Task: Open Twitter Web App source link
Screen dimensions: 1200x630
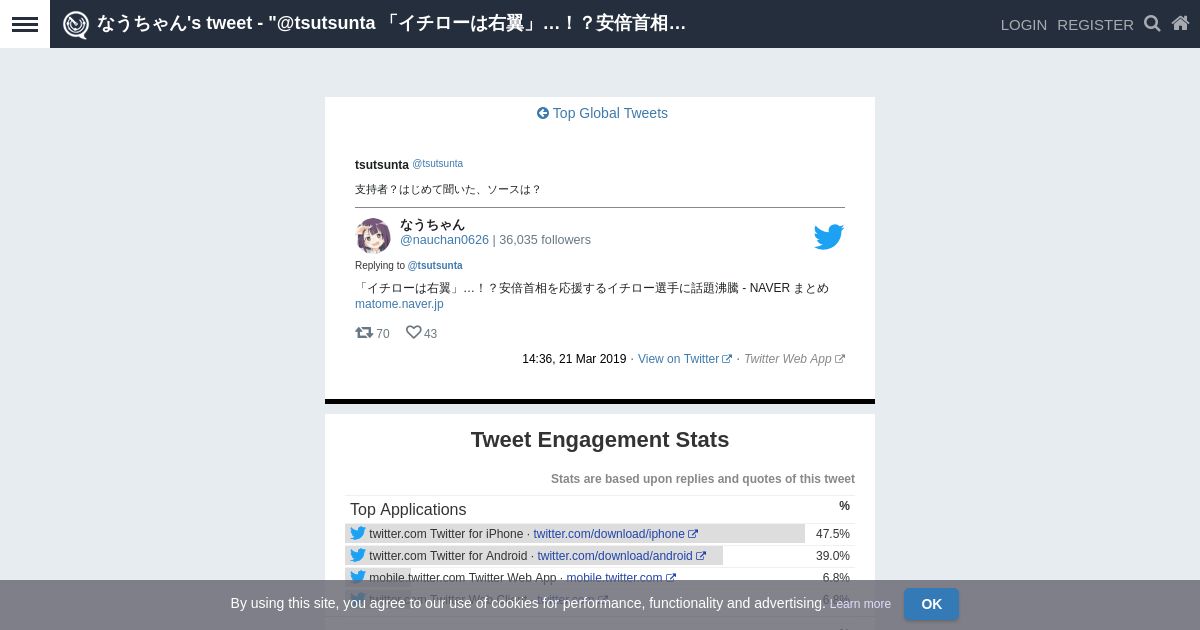Action: (x=794, y=359)
